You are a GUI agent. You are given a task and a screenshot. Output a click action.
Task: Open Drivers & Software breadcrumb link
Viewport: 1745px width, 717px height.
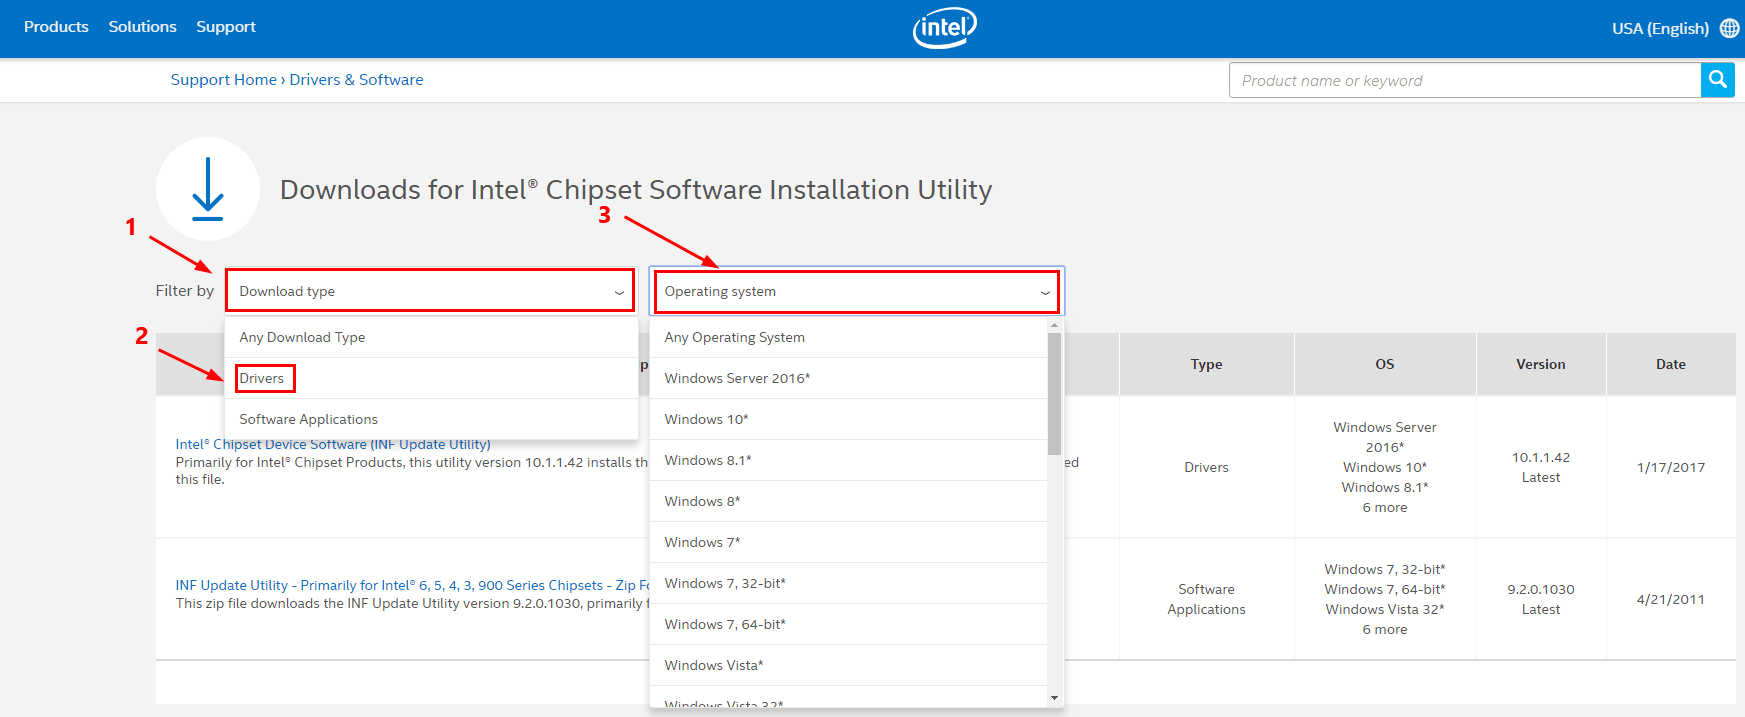click(x=356, y=80)
